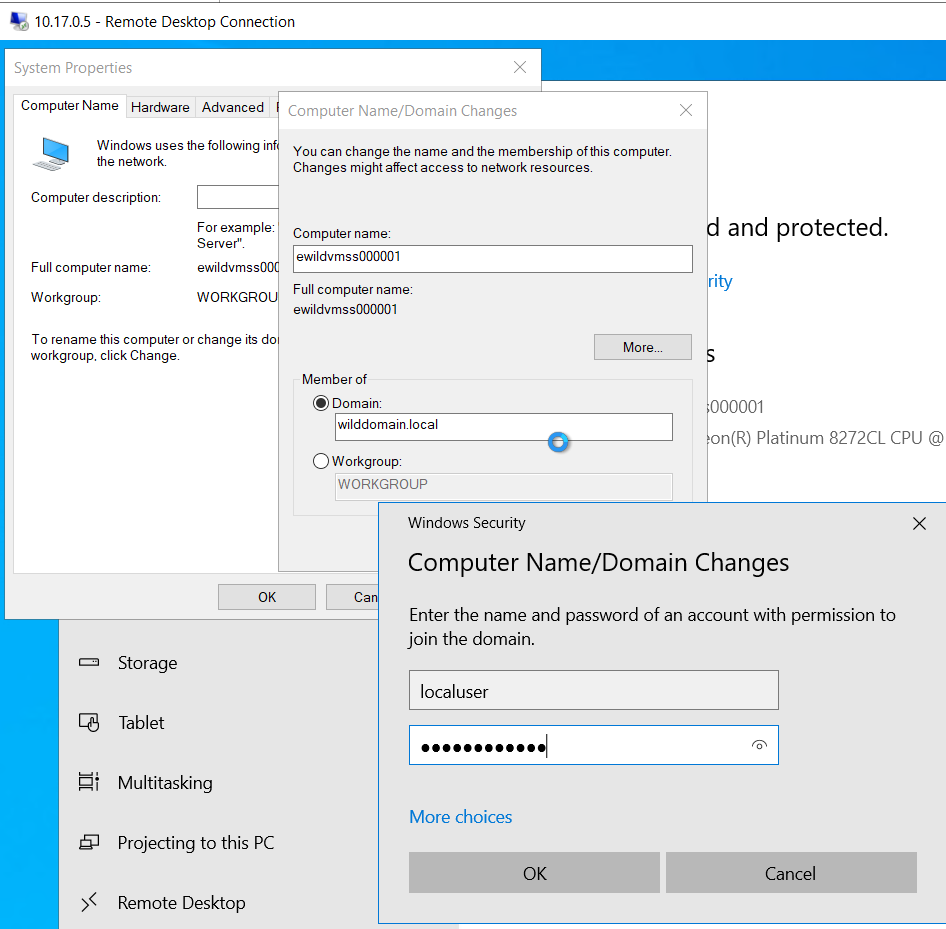Select the Multitasking settings label

(x=165, y=782)
